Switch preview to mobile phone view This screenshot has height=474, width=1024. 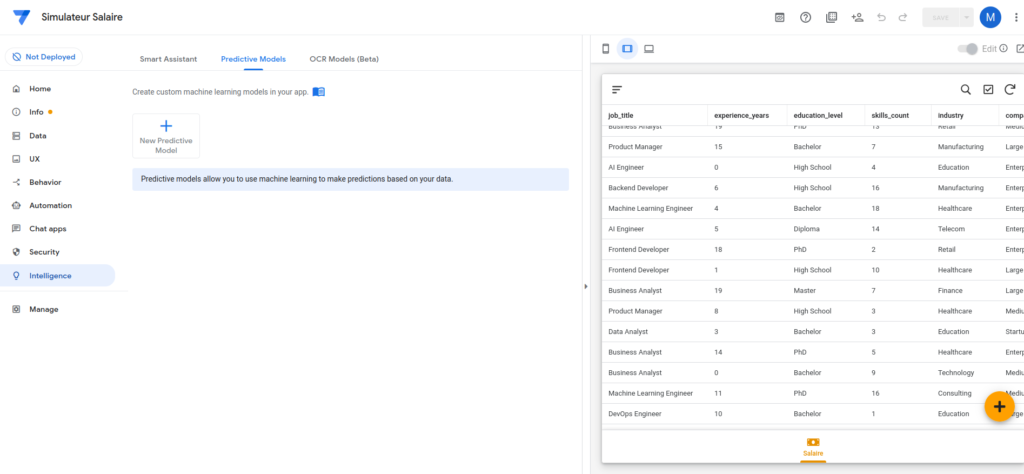point(605,49)
